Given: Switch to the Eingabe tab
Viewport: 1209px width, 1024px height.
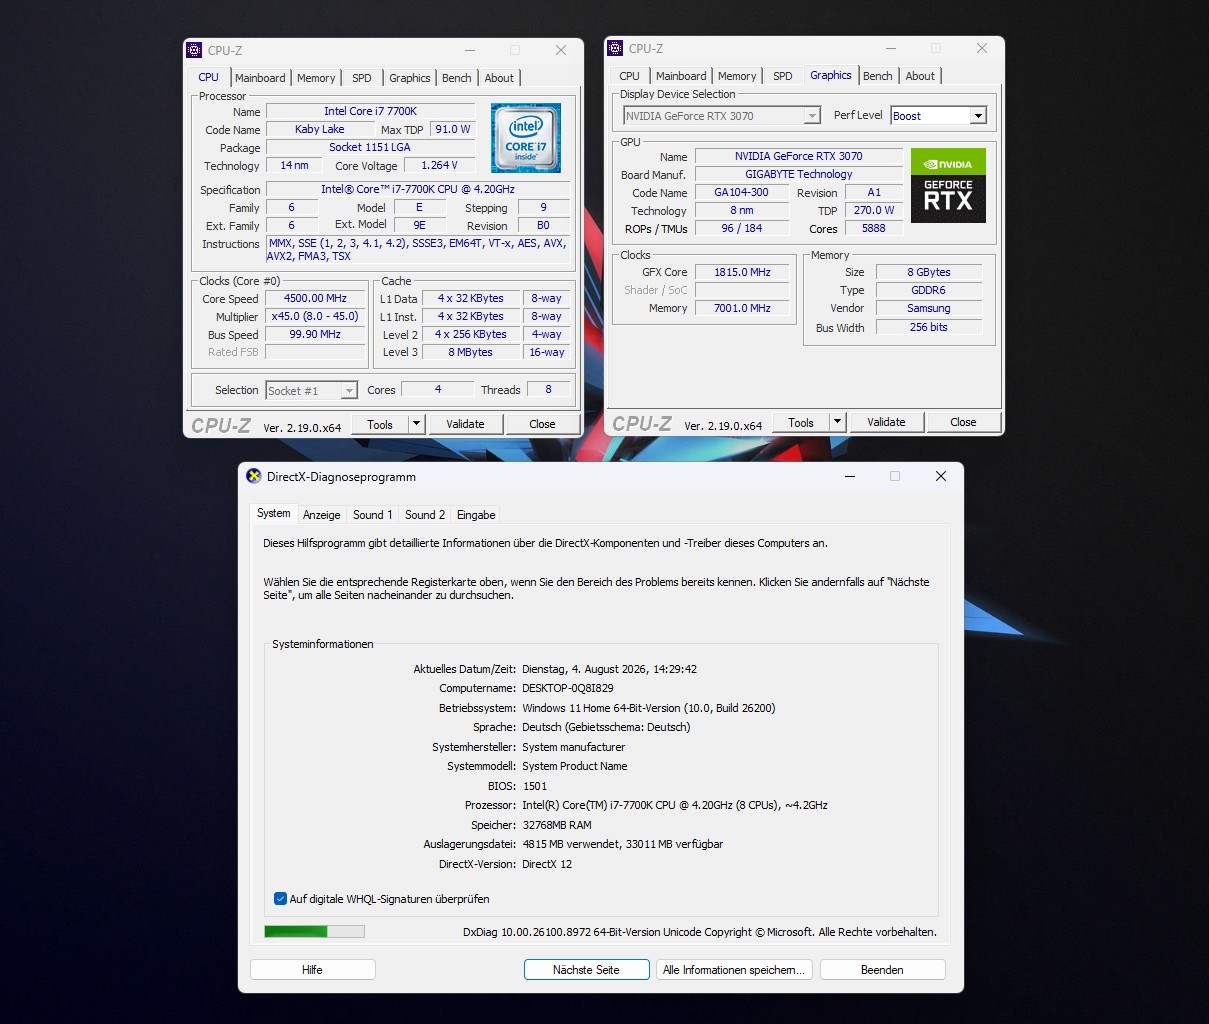Looking at the screenshot, I should point(476,515).
